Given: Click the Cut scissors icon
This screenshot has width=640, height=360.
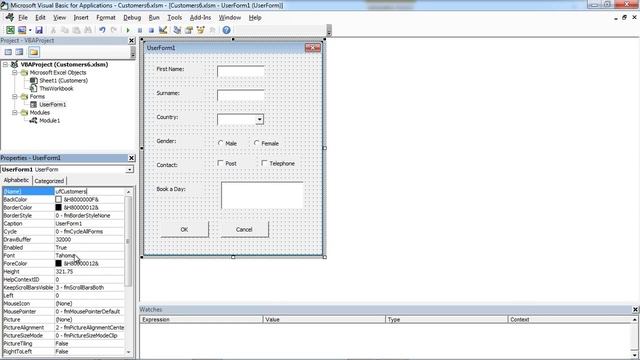Looking at the screenshot, I should pyautogui.click(x=53, y=30).
